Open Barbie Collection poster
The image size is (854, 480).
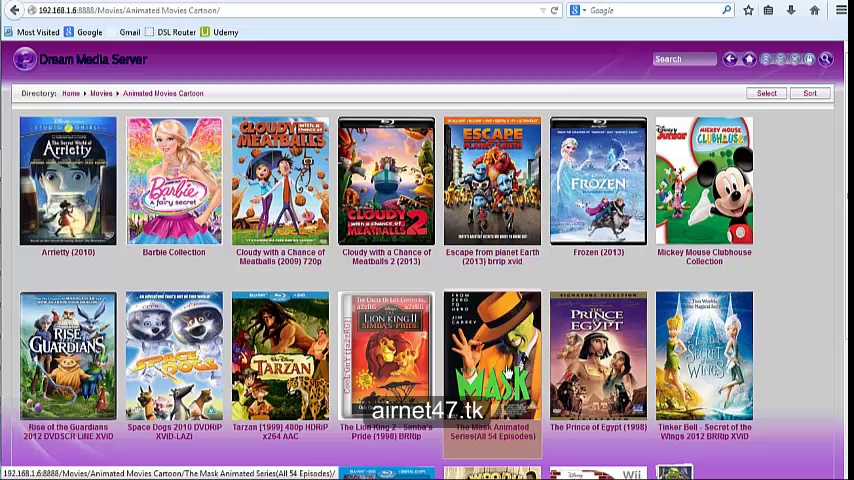pyautogui.click(x=174, y=180)
